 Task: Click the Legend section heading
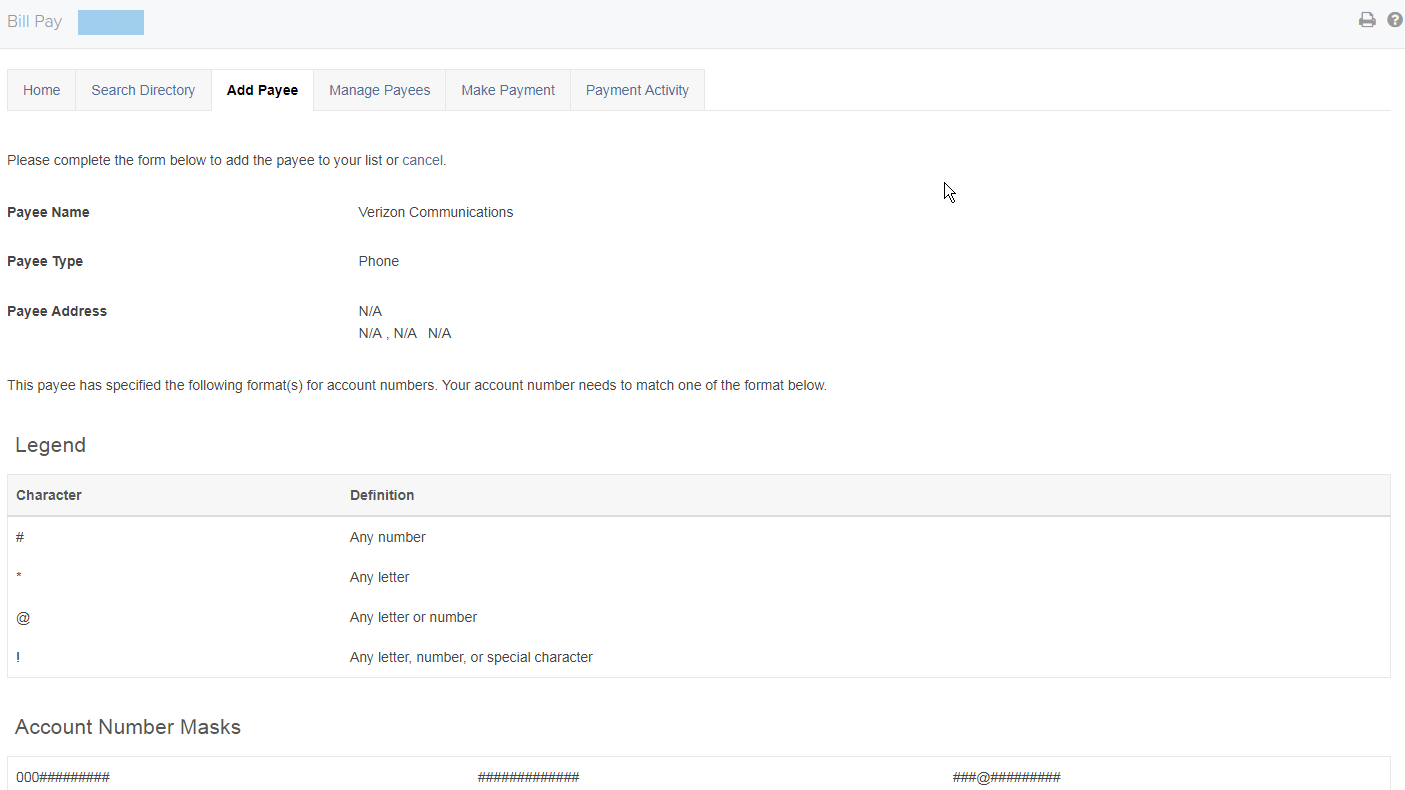point(51,445)
